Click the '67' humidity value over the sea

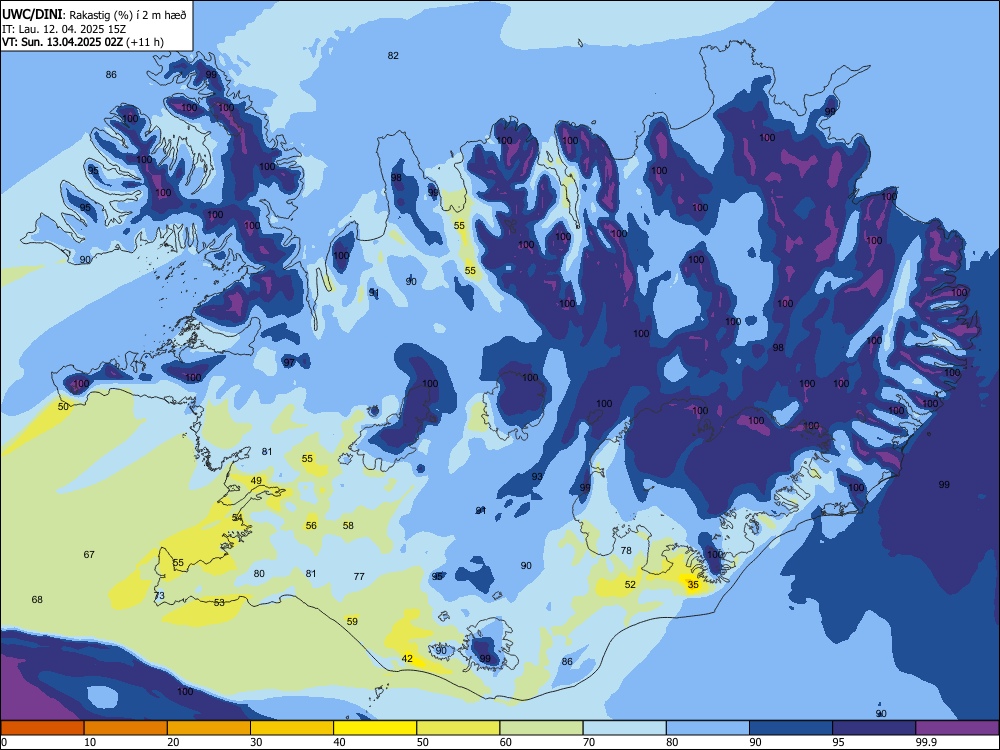pos(89,554)
